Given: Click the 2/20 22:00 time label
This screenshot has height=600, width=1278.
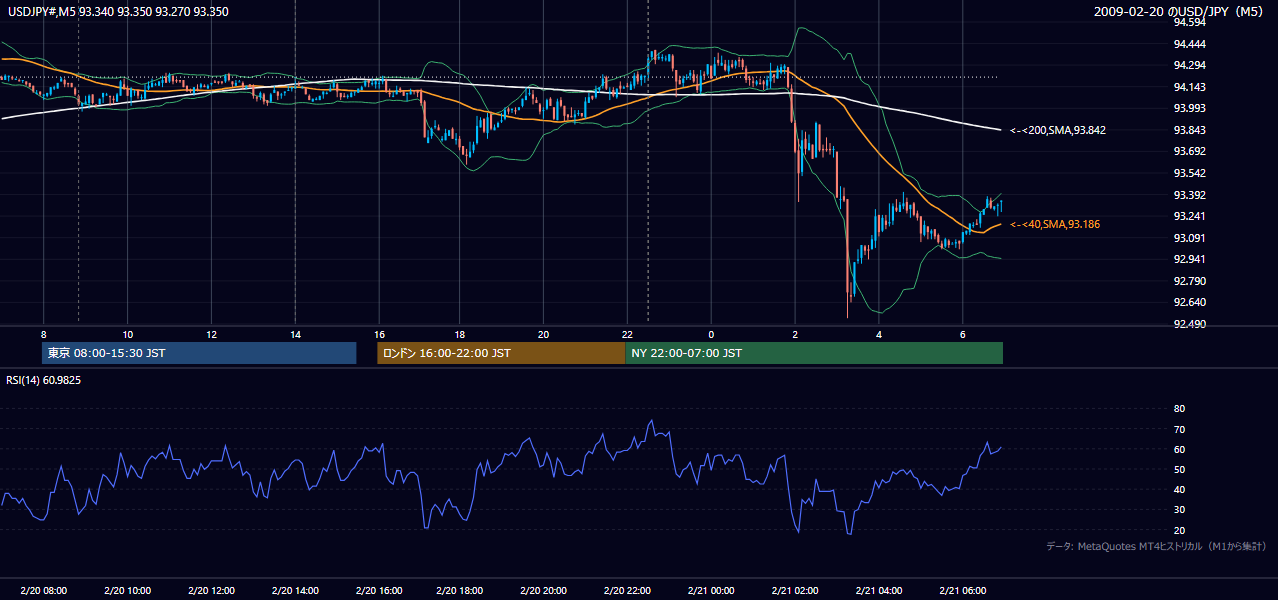Looking at the screenshot, I should tap(628, 591).
